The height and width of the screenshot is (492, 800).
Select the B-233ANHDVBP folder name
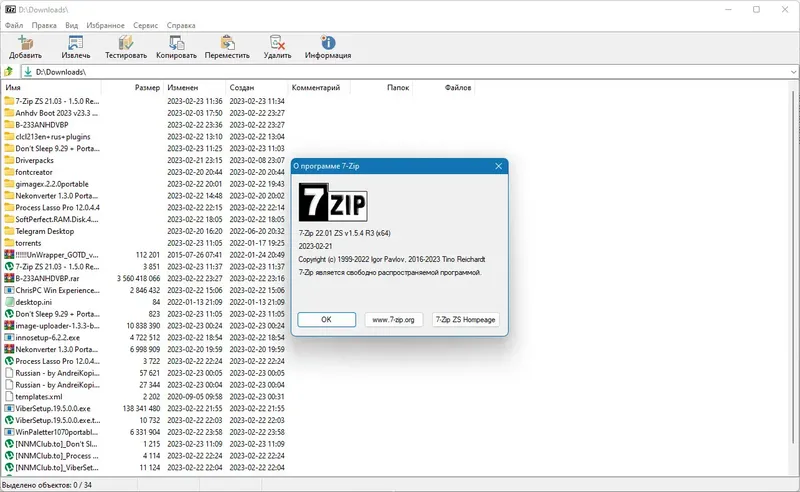(42, 125)
